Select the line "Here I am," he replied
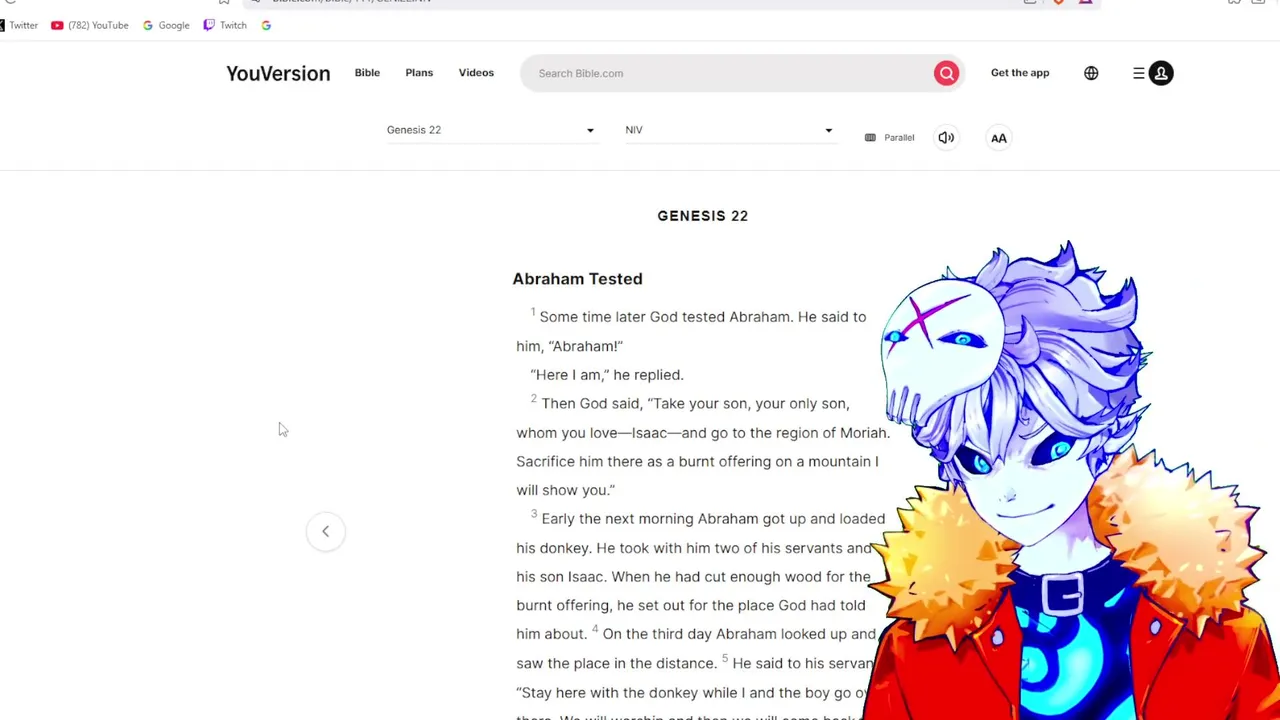The width and height of the screenshot is (1280, 720). click(607, 375)
